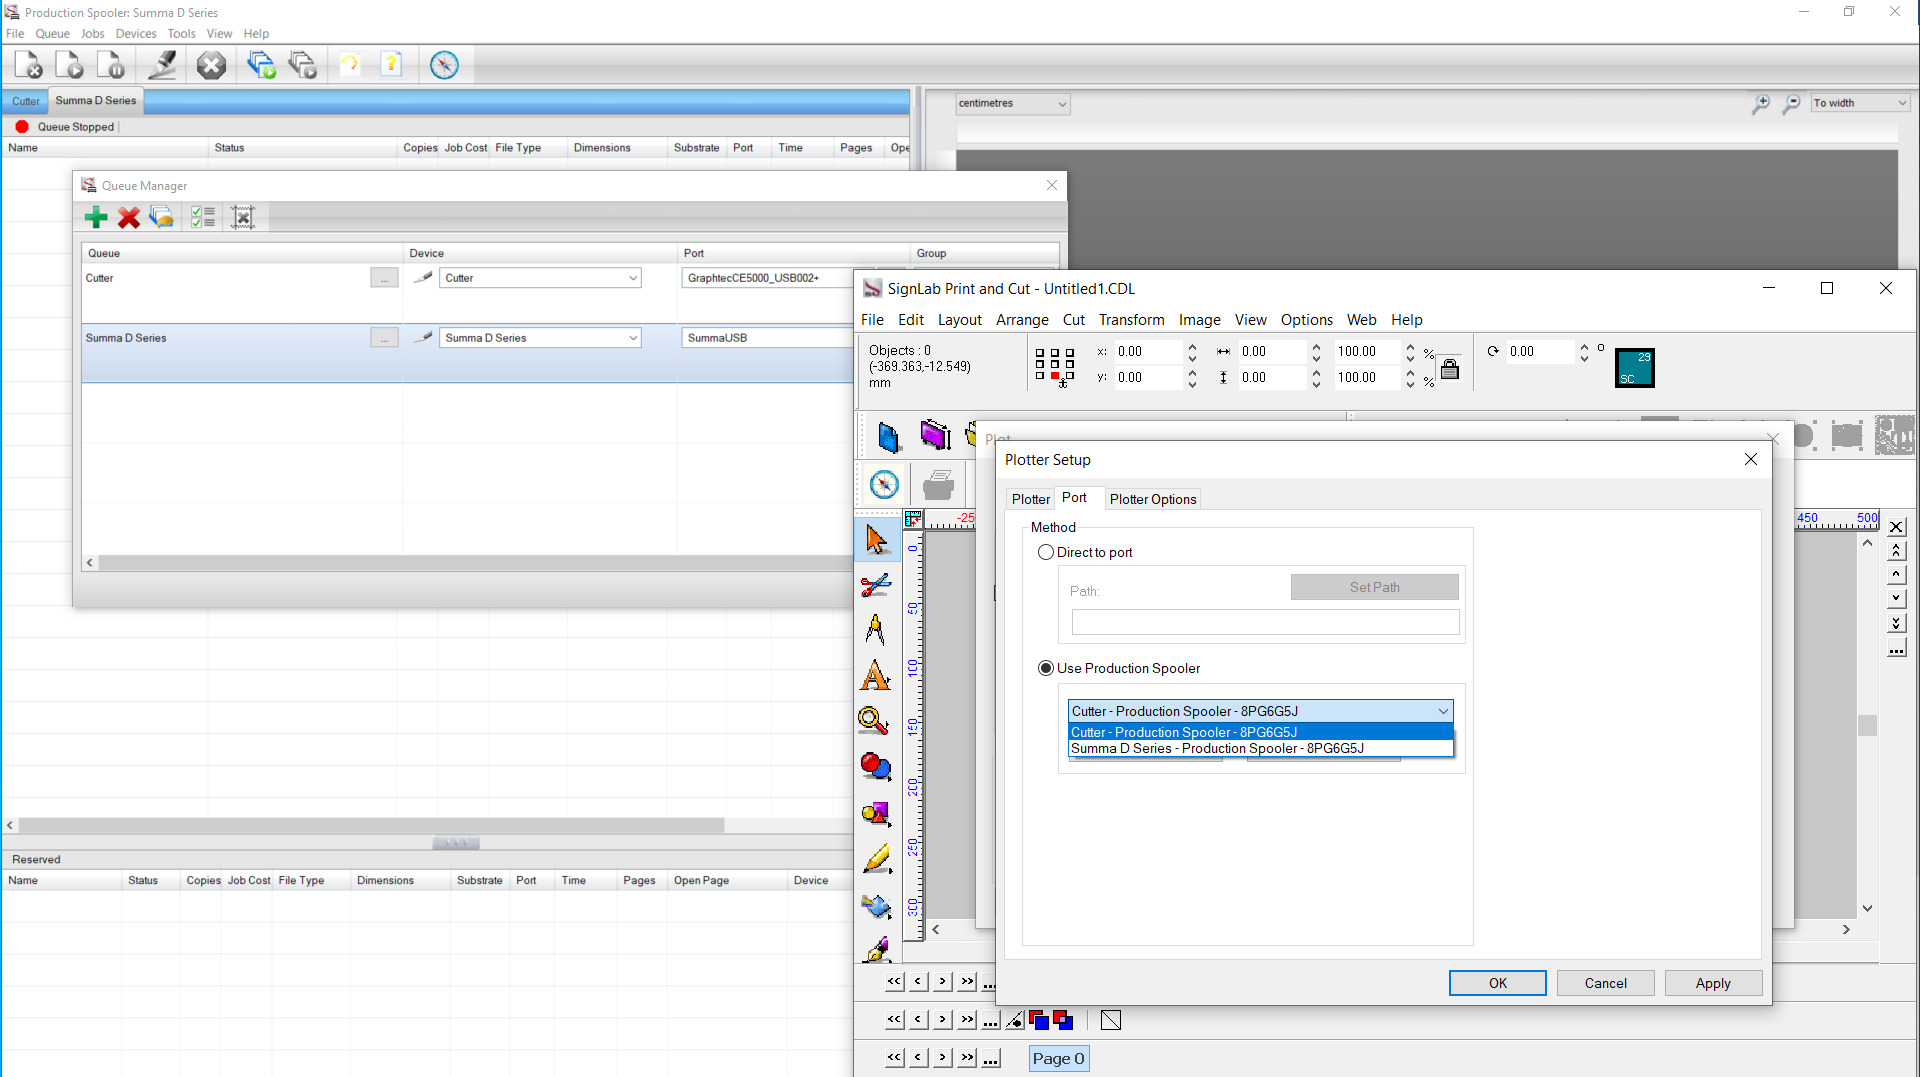The image size is (1920, 1077).
Task: Click the start job icon with play symbol
Action: 69,65
